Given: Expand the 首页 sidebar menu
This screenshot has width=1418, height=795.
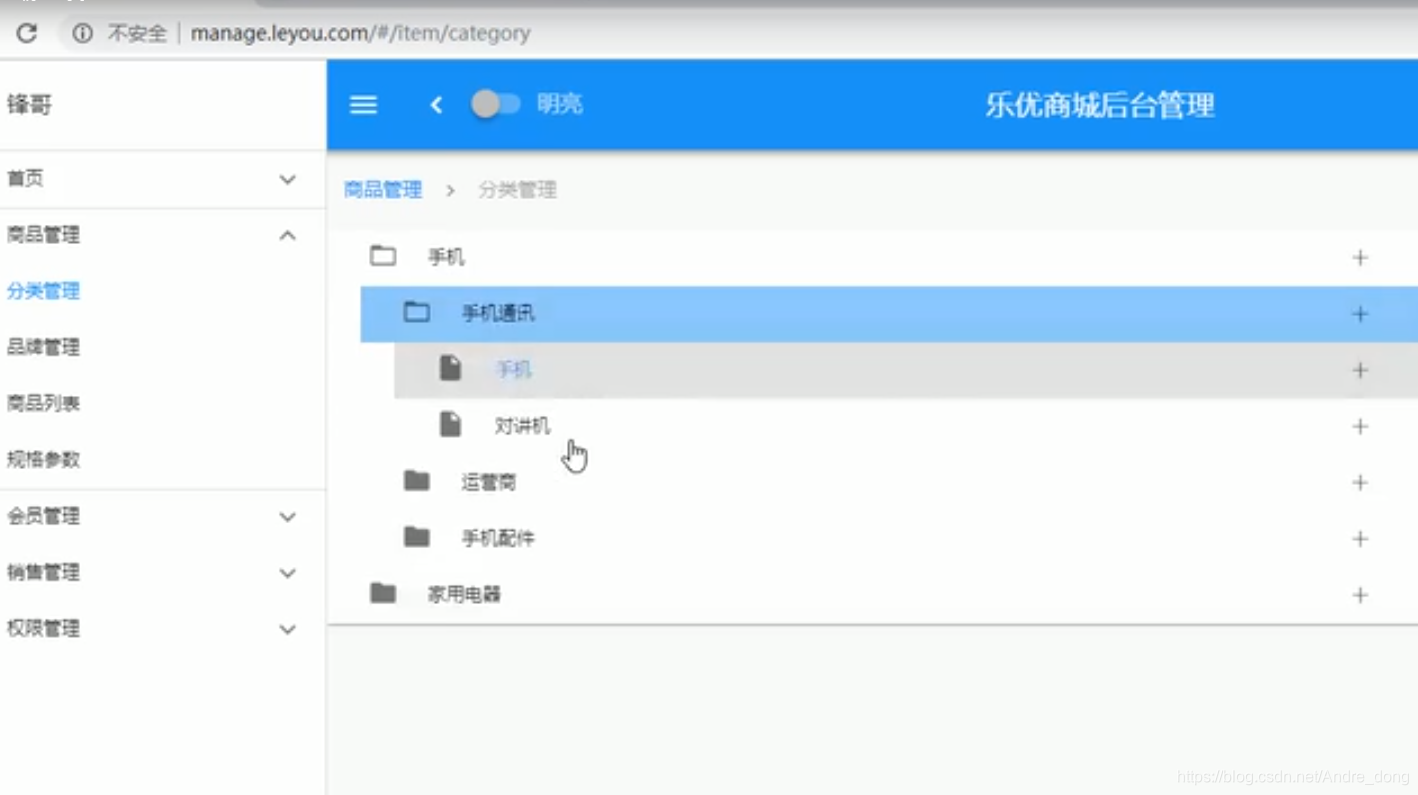Looking at the screenshot, I should [287, 179].
